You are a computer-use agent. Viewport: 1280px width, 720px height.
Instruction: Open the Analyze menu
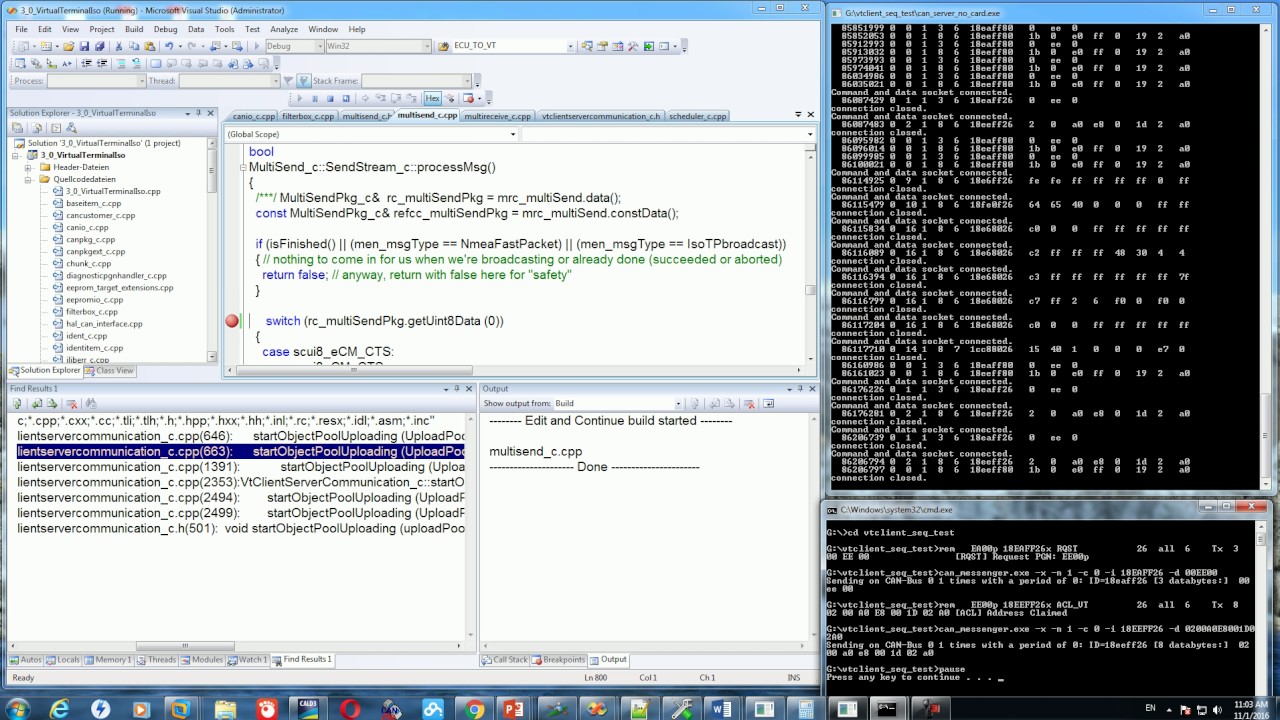284,29
